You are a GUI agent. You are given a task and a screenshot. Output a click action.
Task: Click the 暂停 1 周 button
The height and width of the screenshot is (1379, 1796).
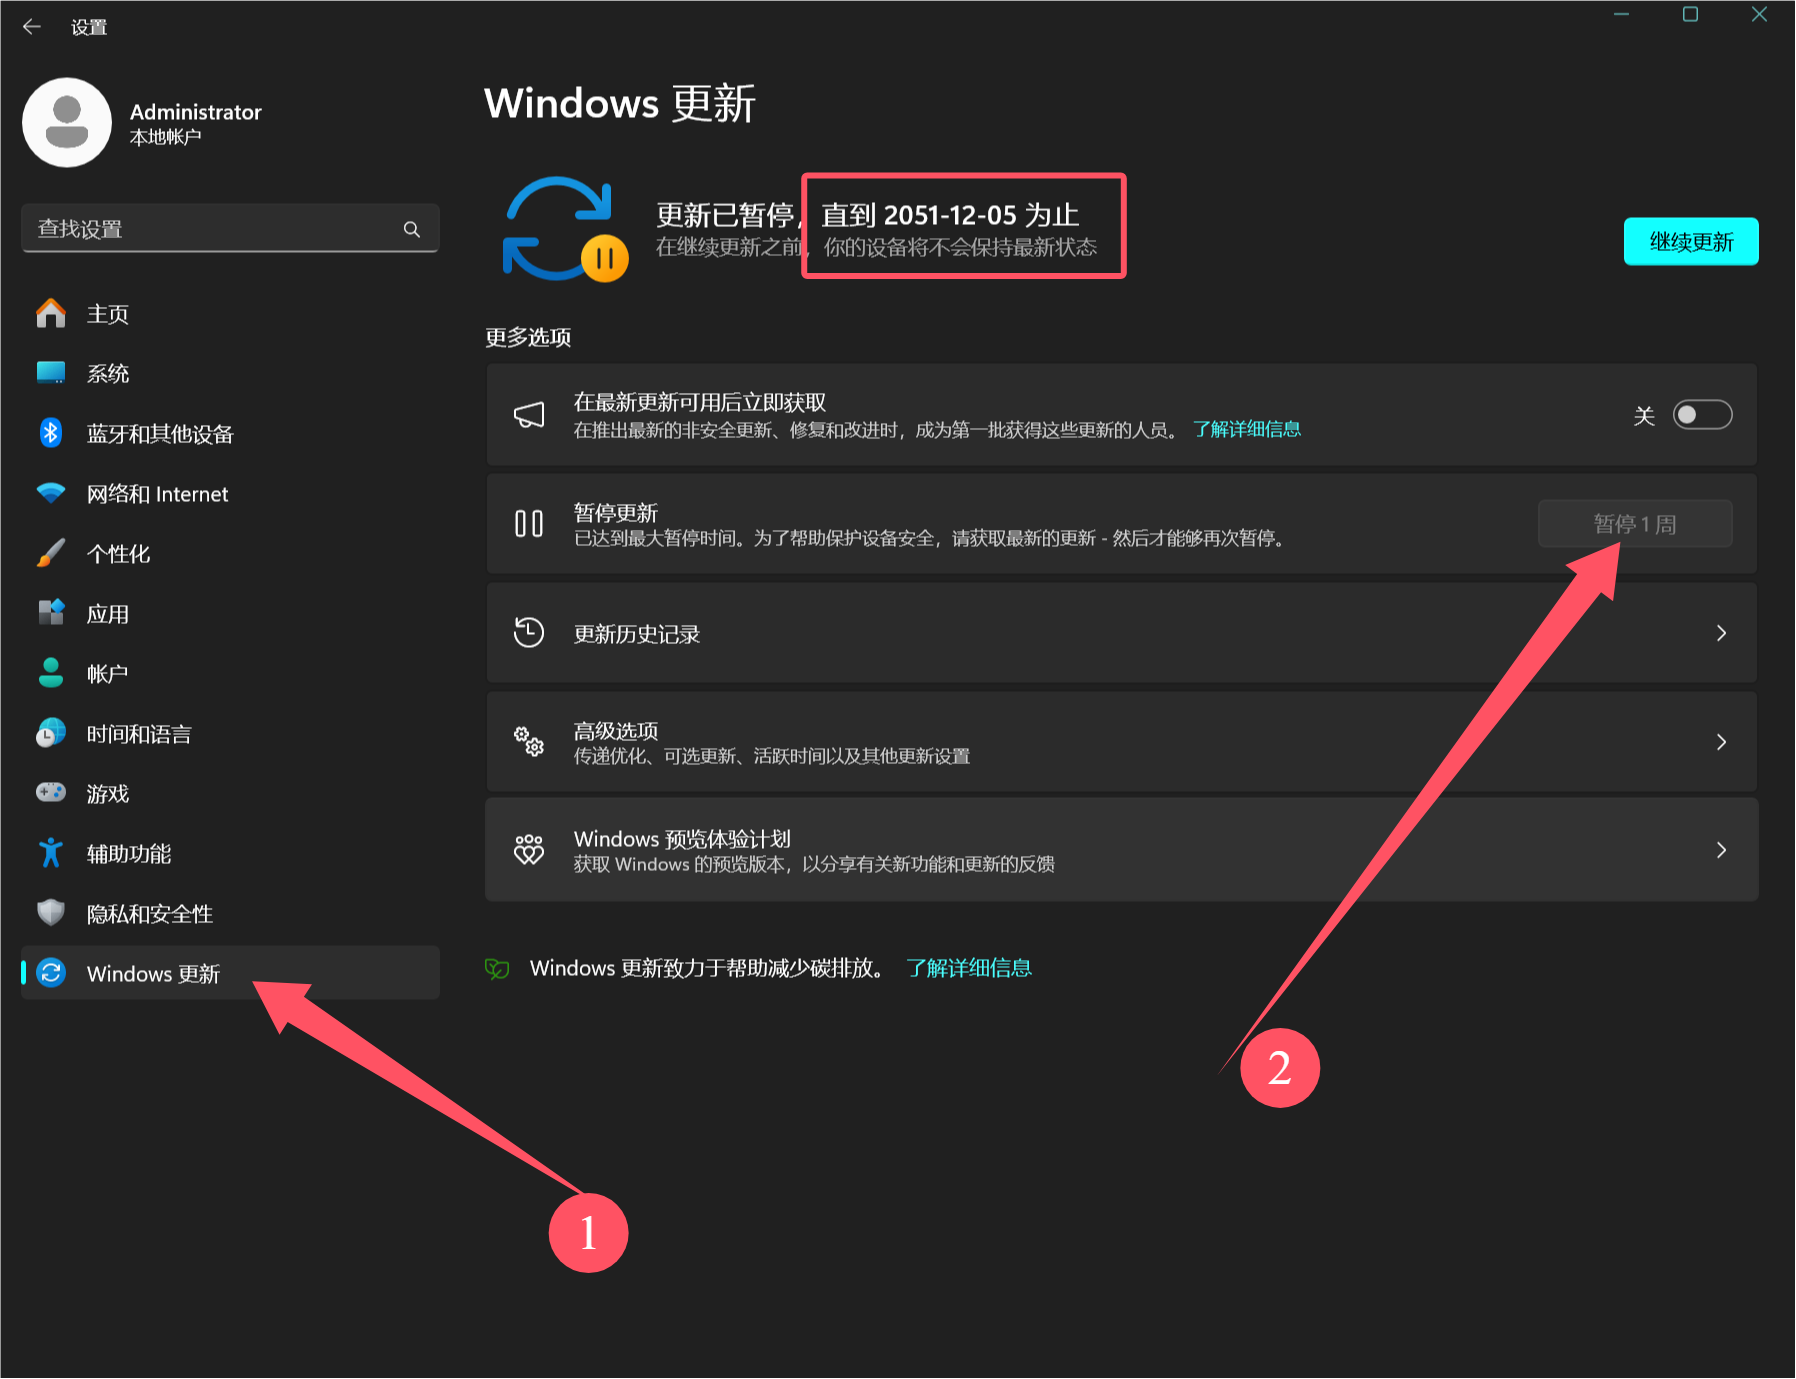pyautogui.click(x=1634, y=524)
